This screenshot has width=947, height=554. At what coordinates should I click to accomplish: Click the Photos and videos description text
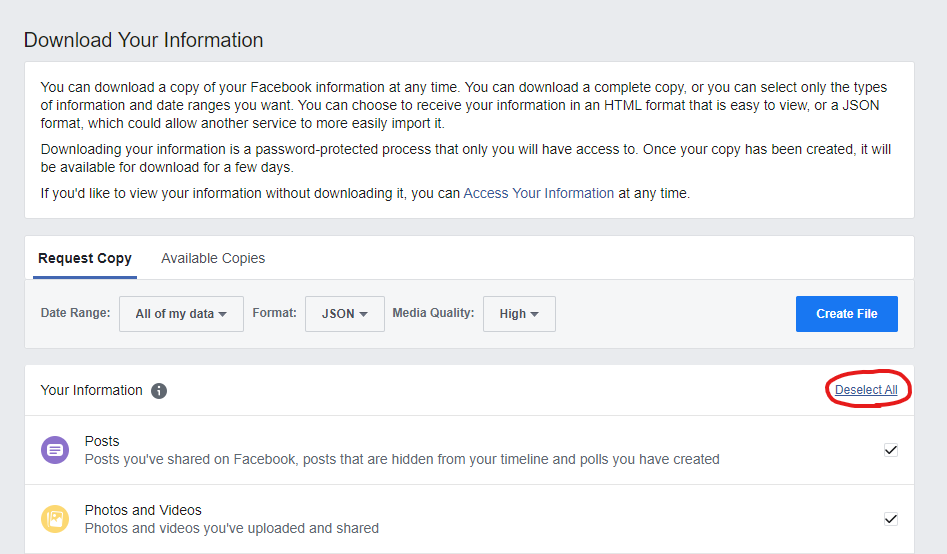tap(232, 529)
